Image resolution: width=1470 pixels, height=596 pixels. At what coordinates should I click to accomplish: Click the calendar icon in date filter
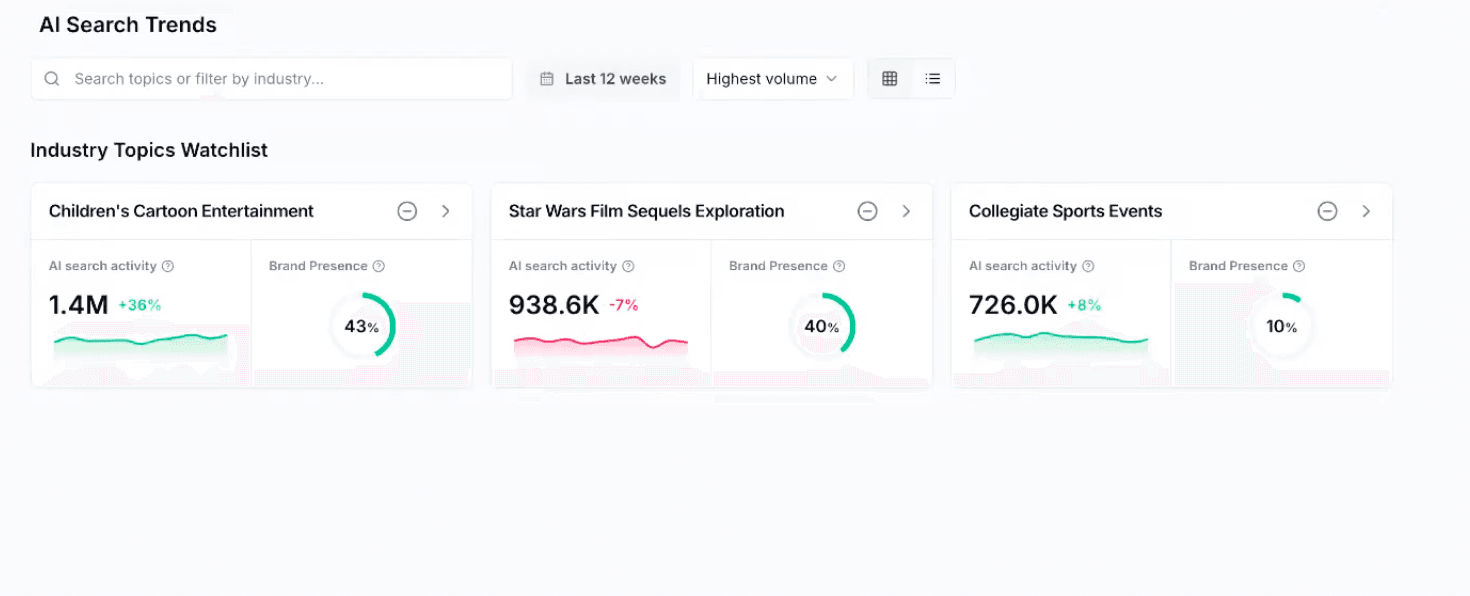click(547, 79)
